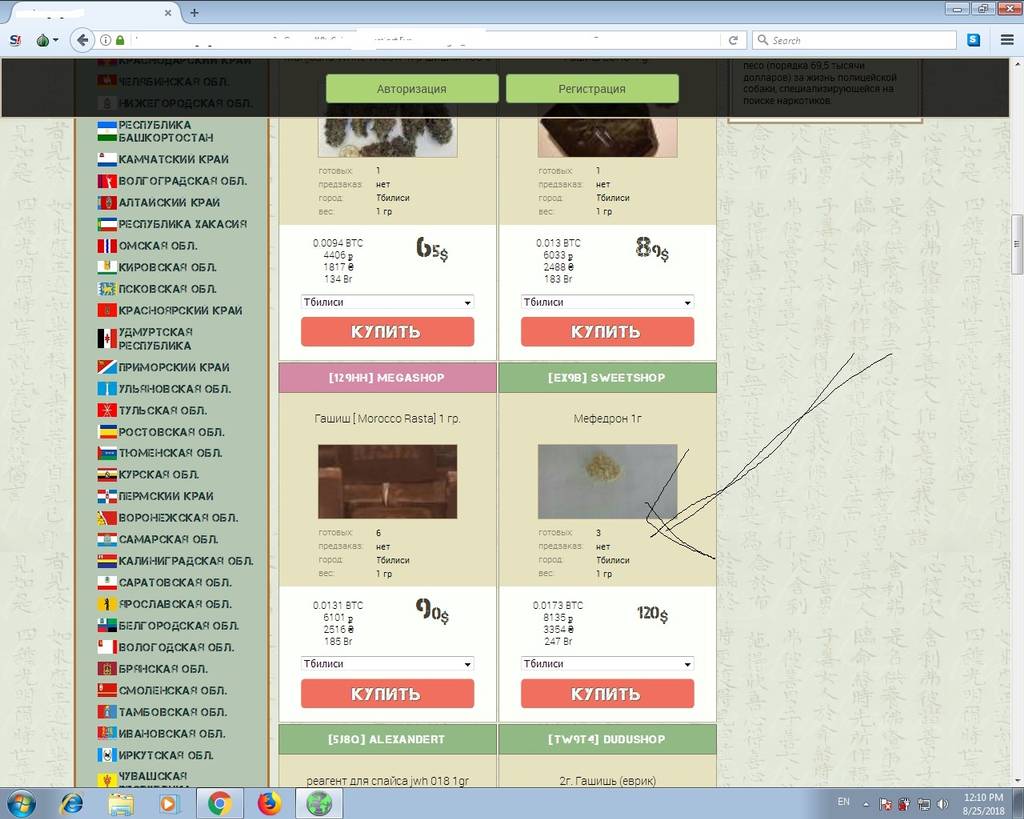Open city dropdown under the 89$ listing
The width and height of the screenshot is (1024, 819).
click(x=607, y=302)
